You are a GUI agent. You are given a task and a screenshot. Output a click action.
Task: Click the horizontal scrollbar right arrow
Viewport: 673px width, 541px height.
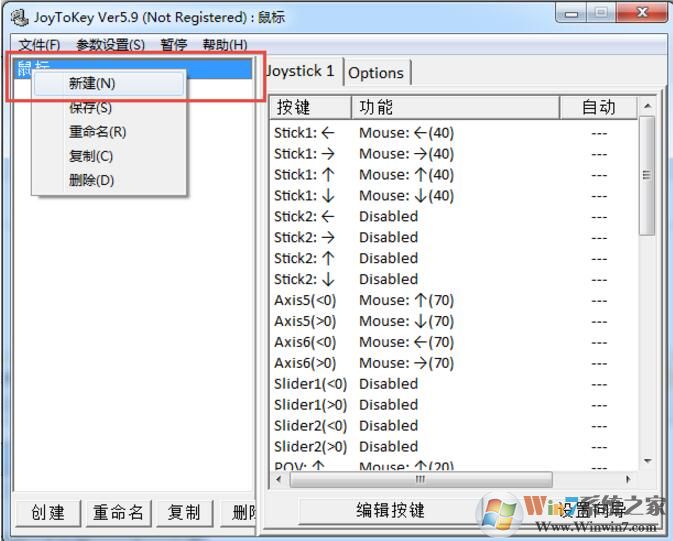point(629,479)
